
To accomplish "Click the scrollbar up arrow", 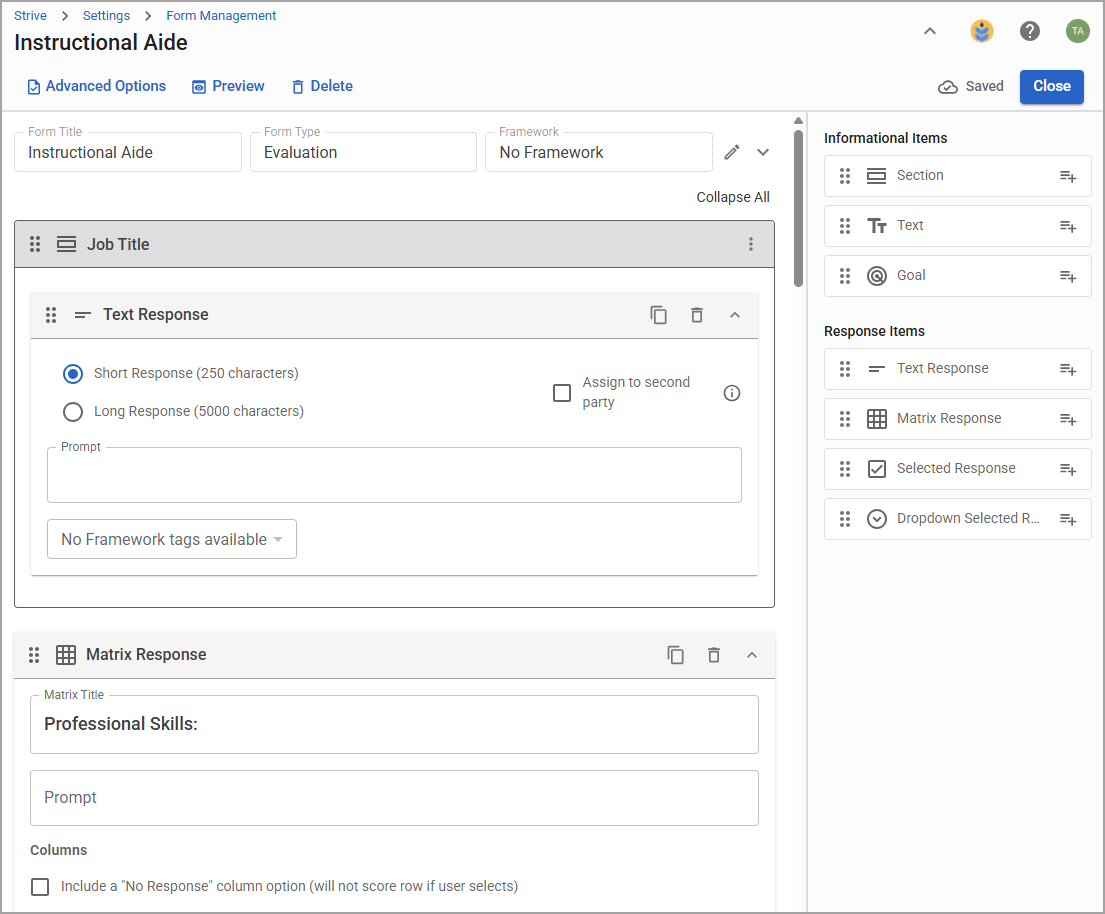I will pos(798,121).
